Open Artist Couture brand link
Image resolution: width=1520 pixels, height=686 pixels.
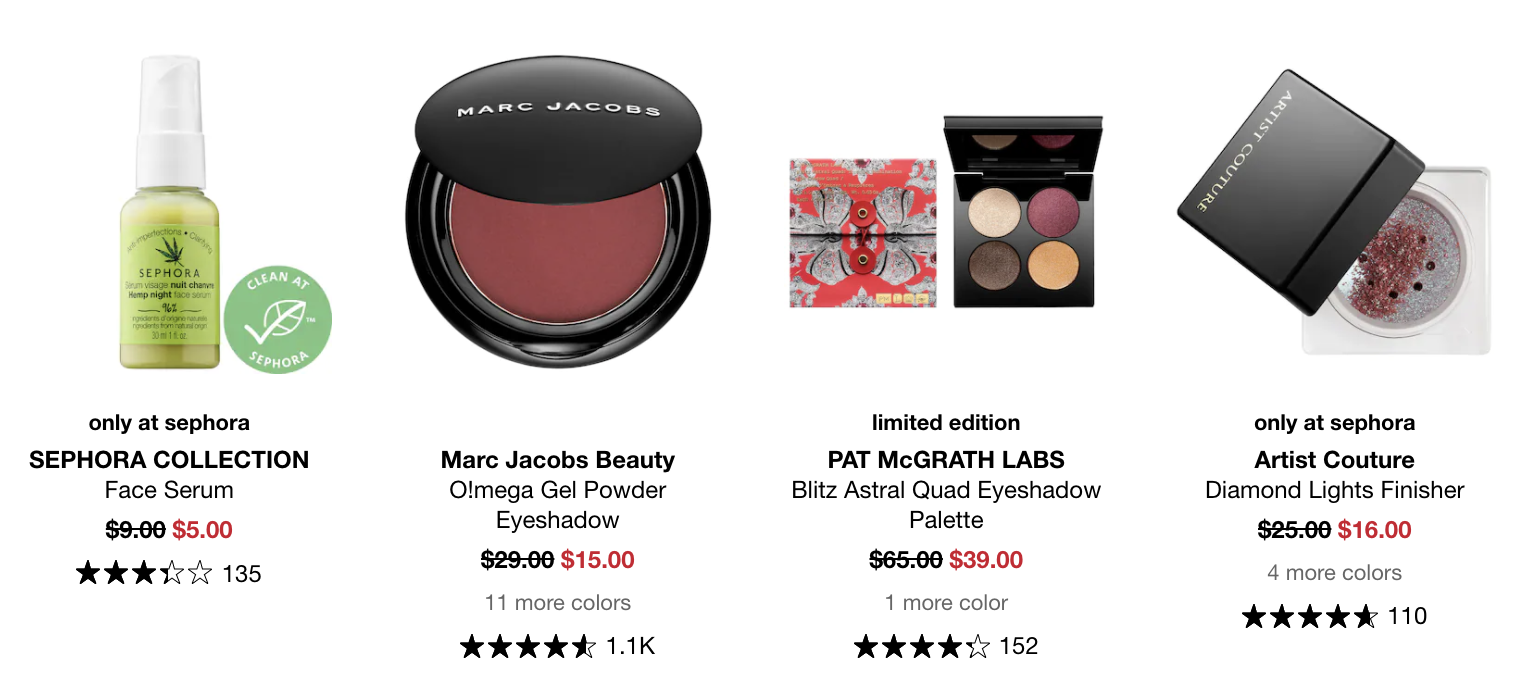tap(1334, 460)
